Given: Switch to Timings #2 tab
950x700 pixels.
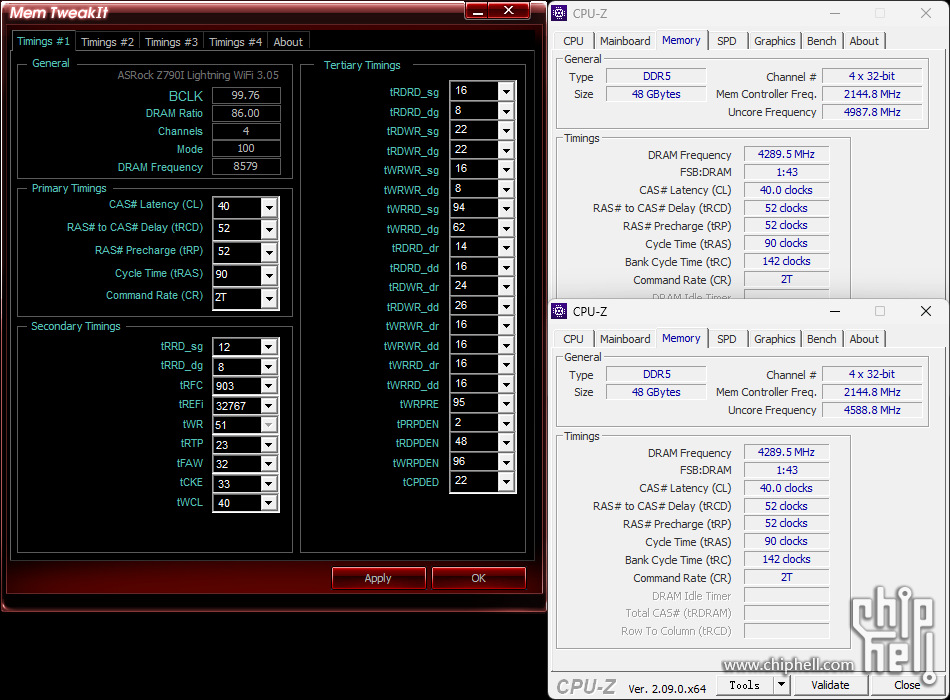Looking at the screenshot, I should coord(107,42).
